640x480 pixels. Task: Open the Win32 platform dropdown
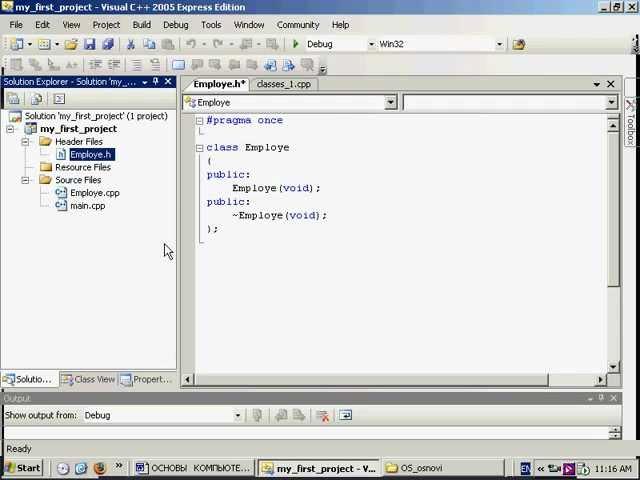(x=499, y=44)
